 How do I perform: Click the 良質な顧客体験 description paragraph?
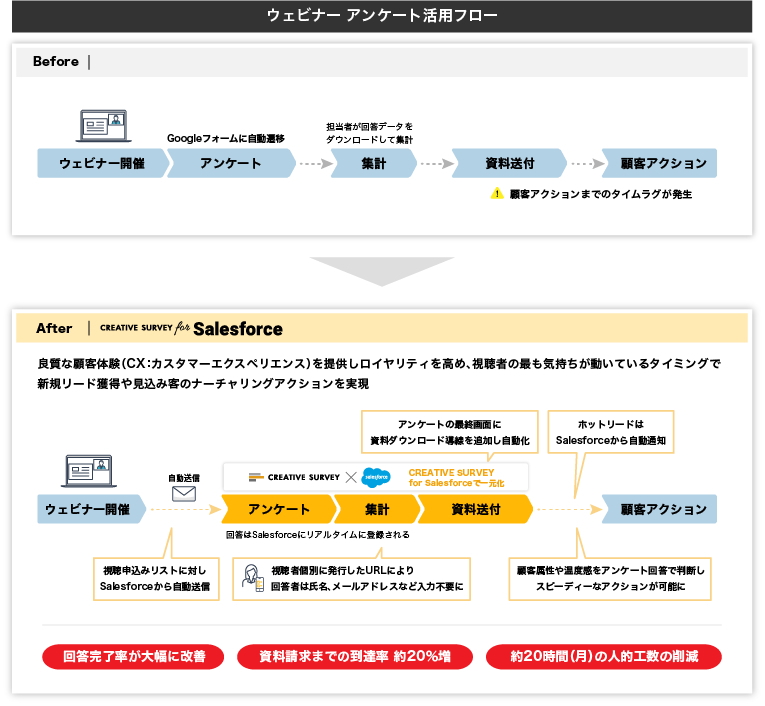pyautogui.click(x=379, y=373)
